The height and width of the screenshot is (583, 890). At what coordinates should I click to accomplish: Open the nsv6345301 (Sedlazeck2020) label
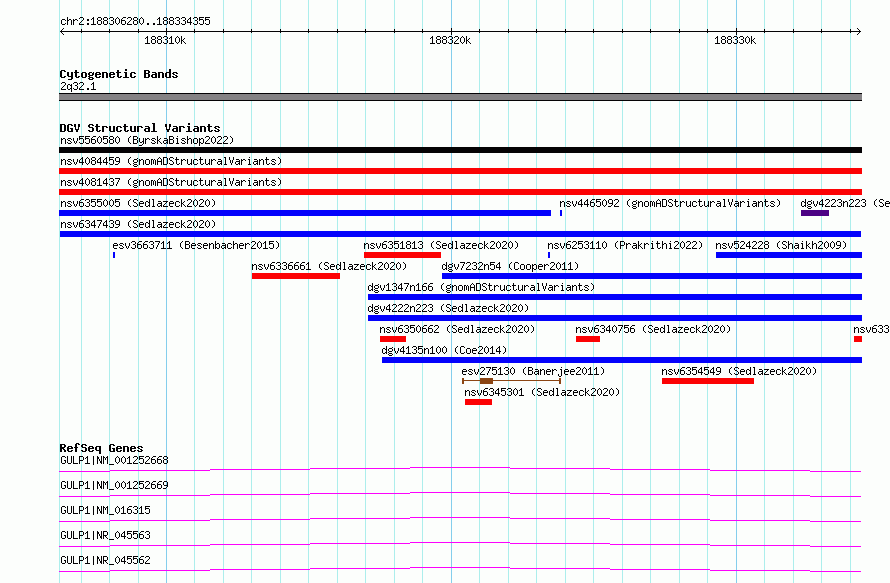542,392
